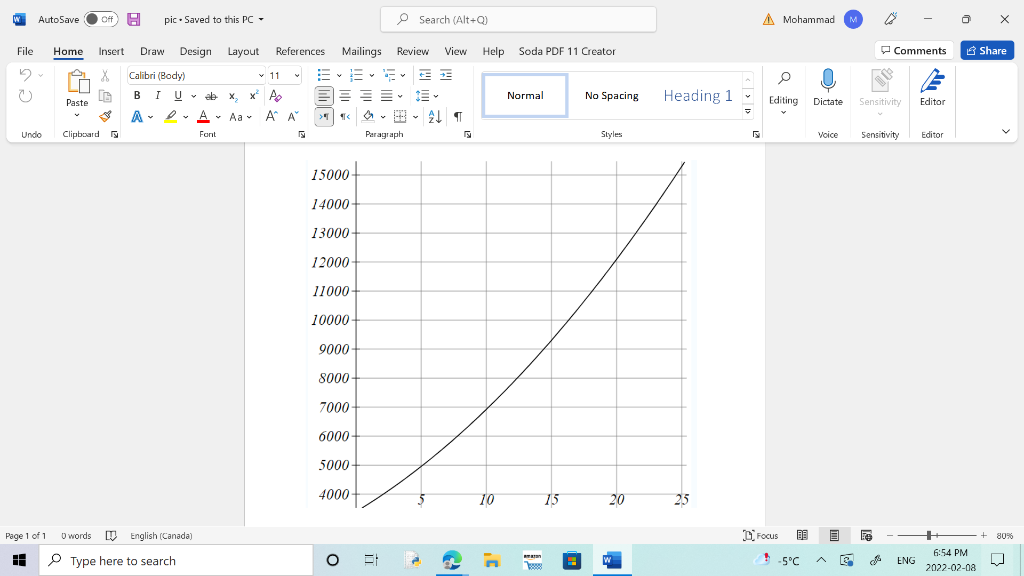Screen dimensions: 1024x576
Task: Apply bold formatting with the Bold icon
Action: tap(137, 95)
